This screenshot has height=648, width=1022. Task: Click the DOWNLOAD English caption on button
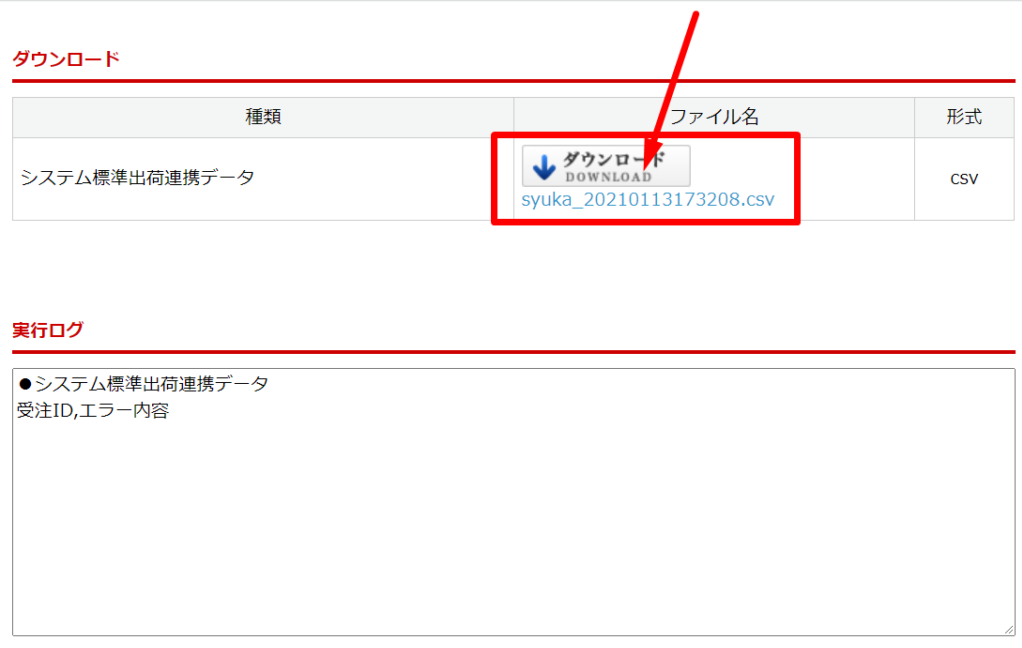[609, 177]
